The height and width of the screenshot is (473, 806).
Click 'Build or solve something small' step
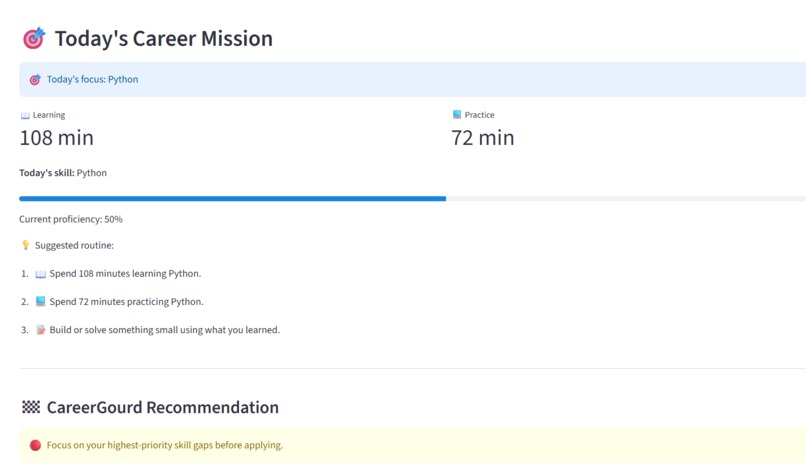pos(164,330)
